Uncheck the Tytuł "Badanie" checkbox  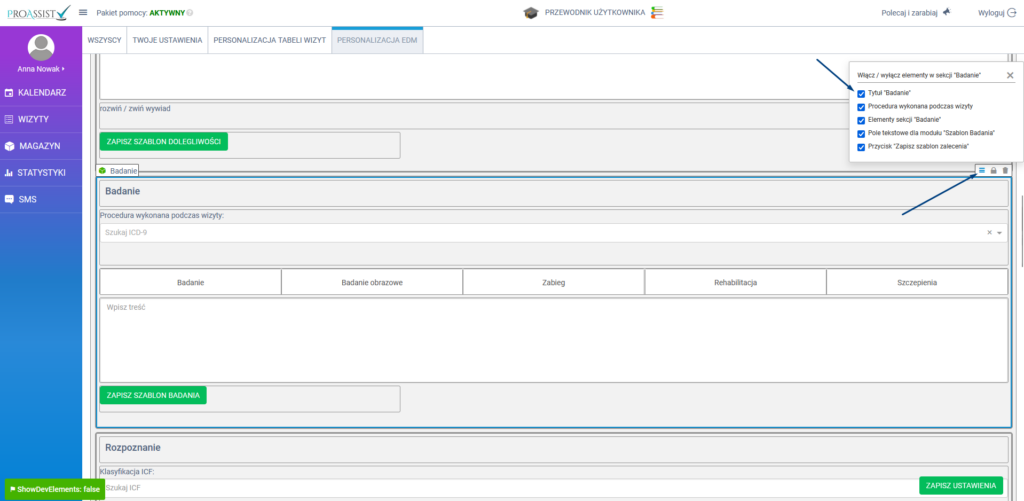pos(861,93)
